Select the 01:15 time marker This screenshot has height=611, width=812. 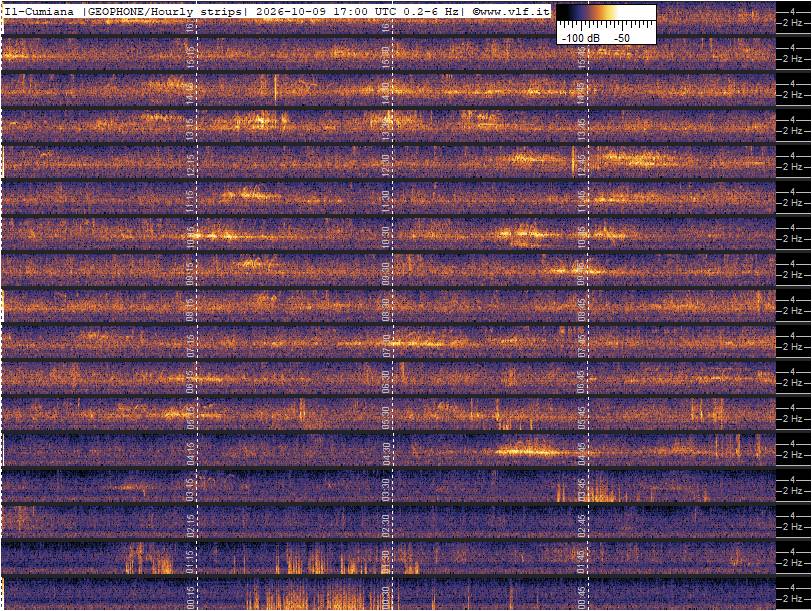pyautogui.click(x=191, y=562)
